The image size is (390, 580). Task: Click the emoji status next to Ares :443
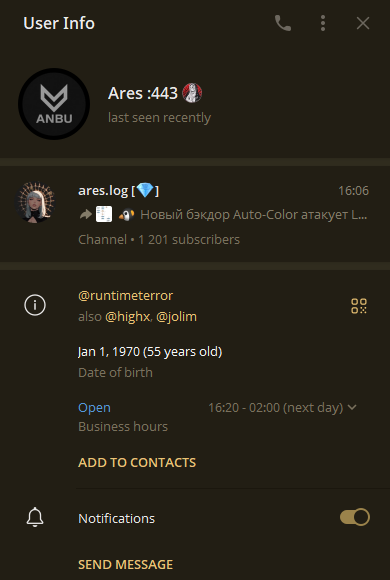coord(192,93)
